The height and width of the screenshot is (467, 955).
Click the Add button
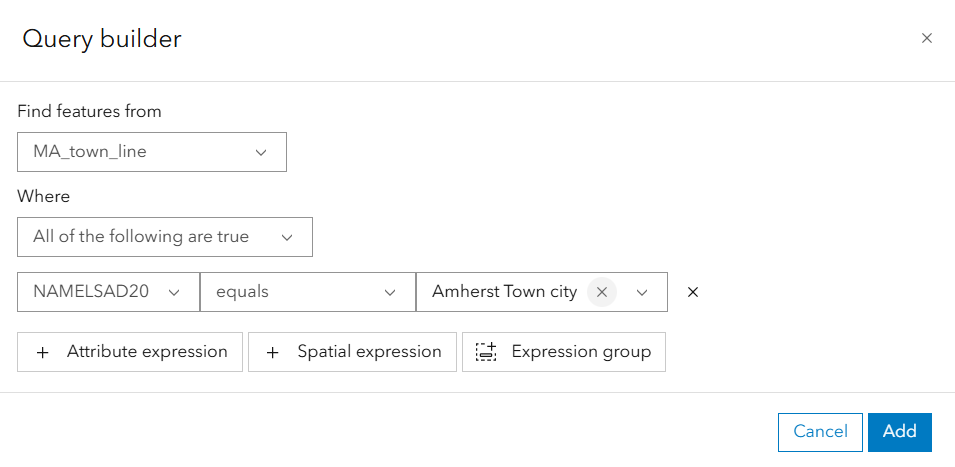900,432
